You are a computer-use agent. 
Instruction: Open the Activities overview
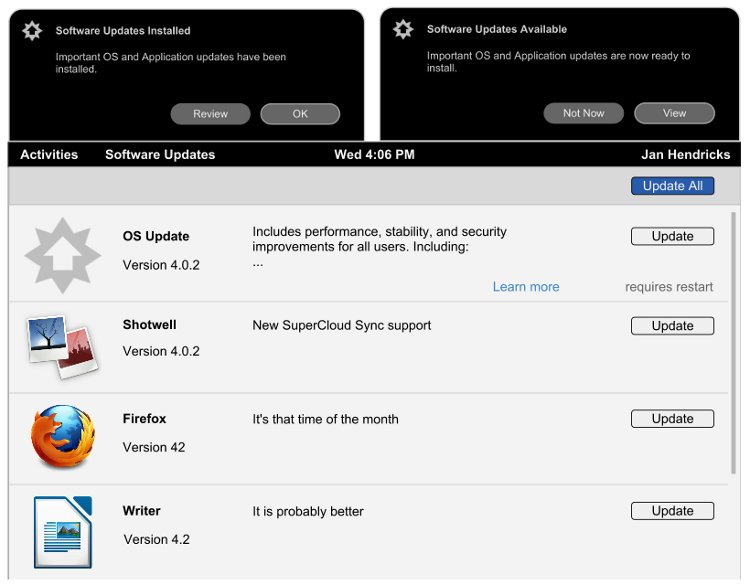tap(49, 155)
